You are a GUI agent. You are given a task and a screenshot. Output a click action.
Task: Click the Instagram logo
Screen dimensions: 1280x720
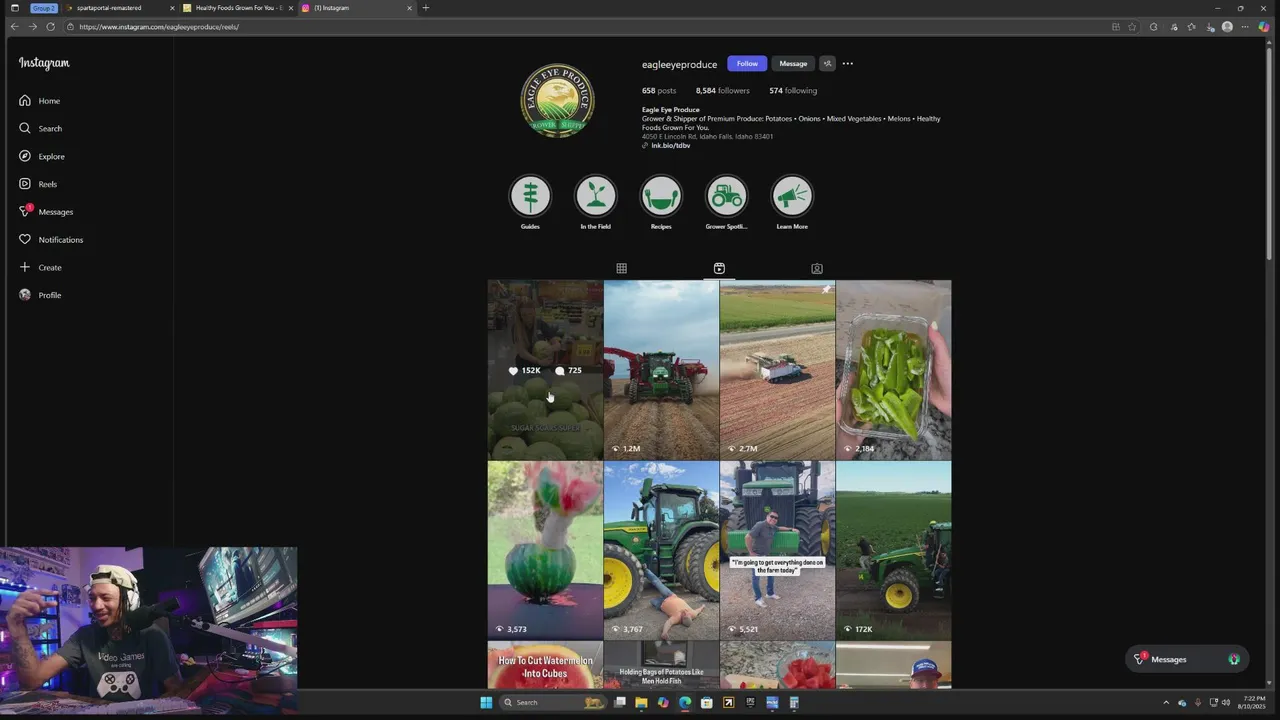pyautogui.click(x=44, y=63)
